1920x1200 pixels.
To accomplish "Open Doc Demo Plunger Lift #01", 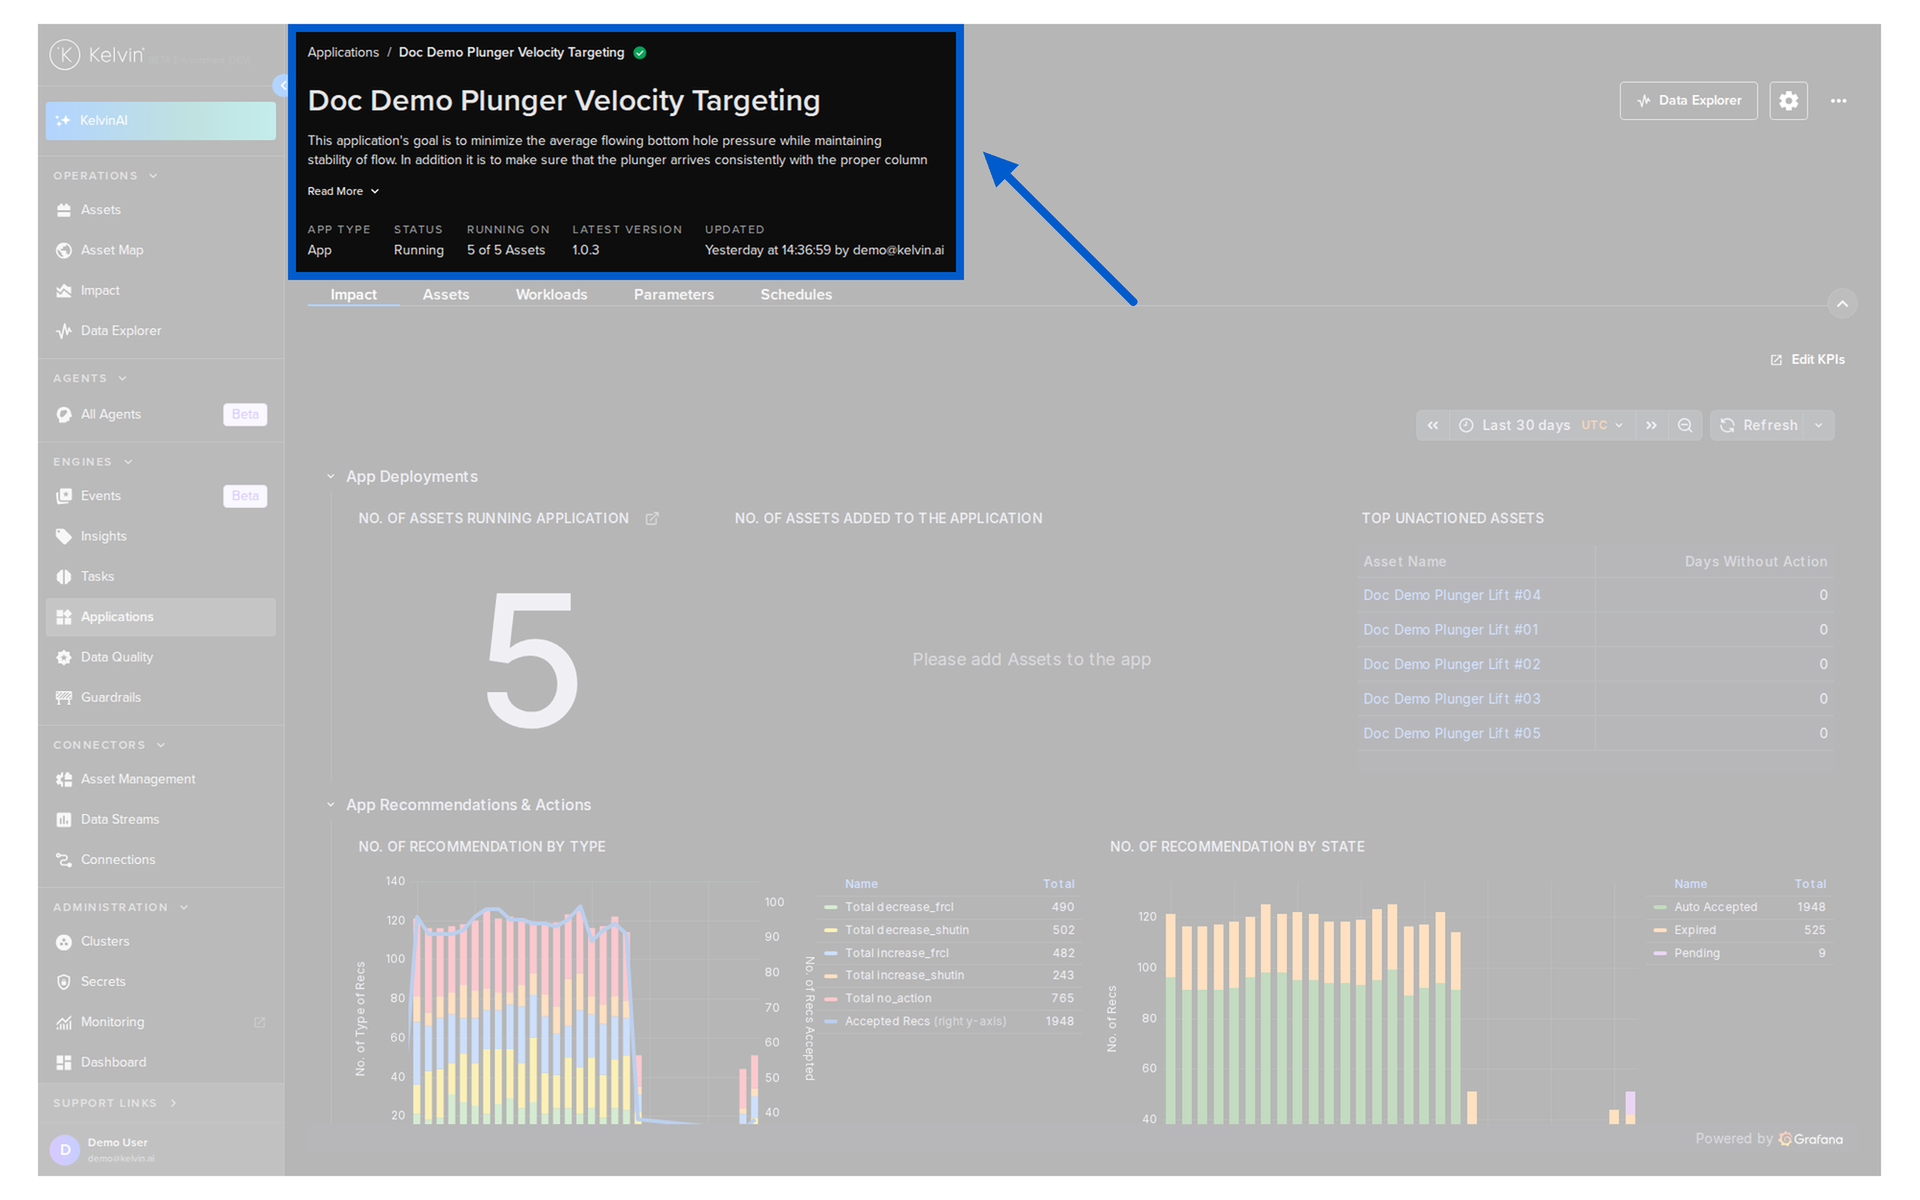I will point(1451,630).
